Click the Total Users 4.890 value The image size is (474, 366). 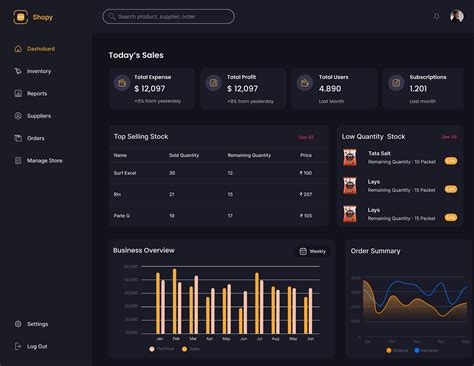click(x=330, y=89)
